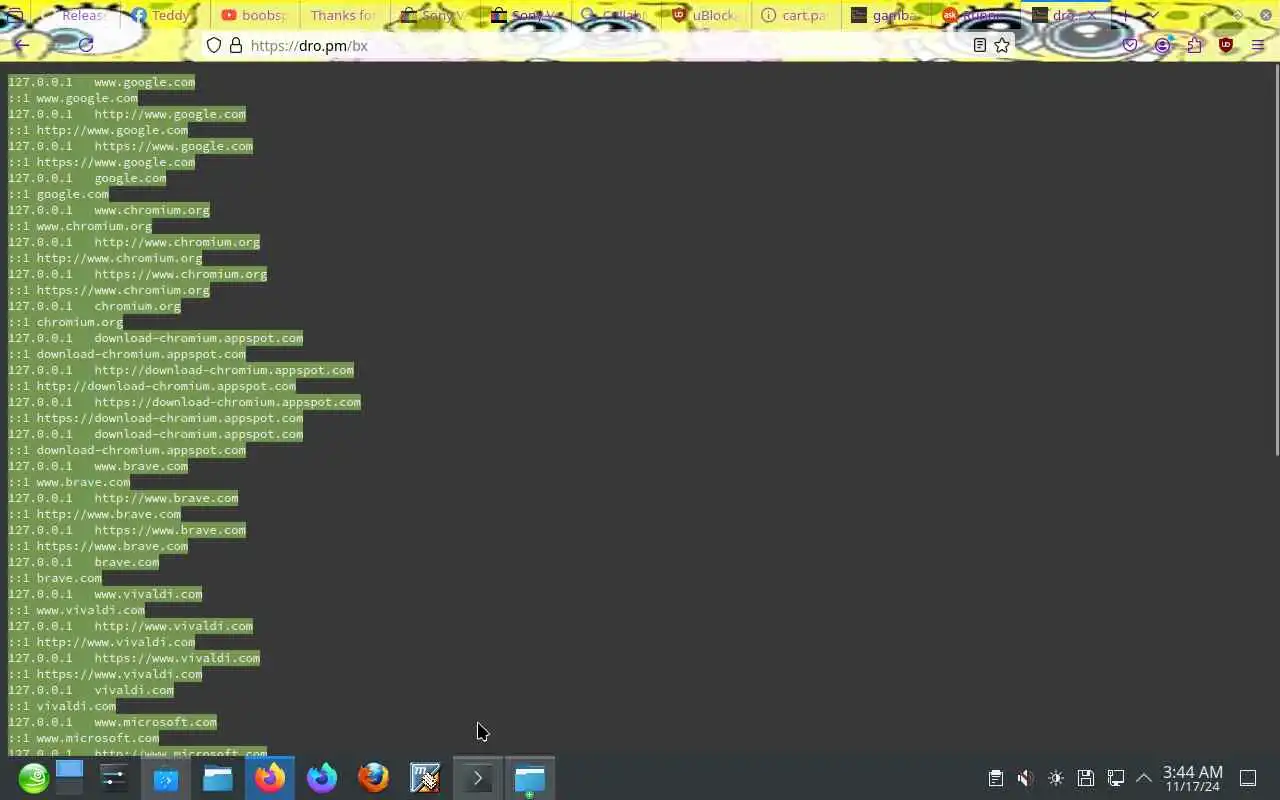The width and height of the screenshot is (1280, 800).
Task: Click line '127.0.0.1 www.vivaldi.com'
Action: click(105, 594)
